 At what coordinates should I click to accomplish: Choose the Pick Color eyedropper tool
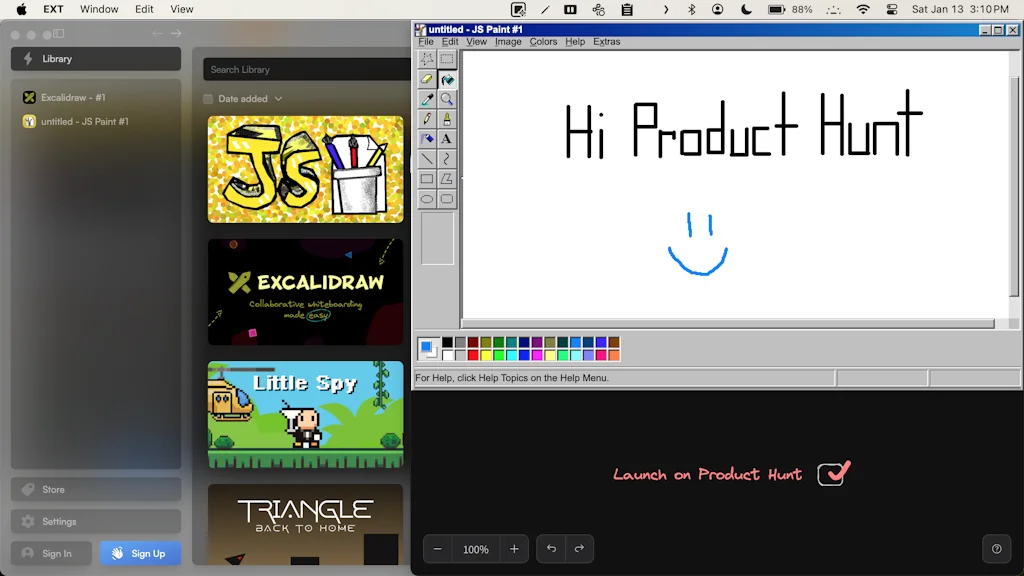(427, 99)
